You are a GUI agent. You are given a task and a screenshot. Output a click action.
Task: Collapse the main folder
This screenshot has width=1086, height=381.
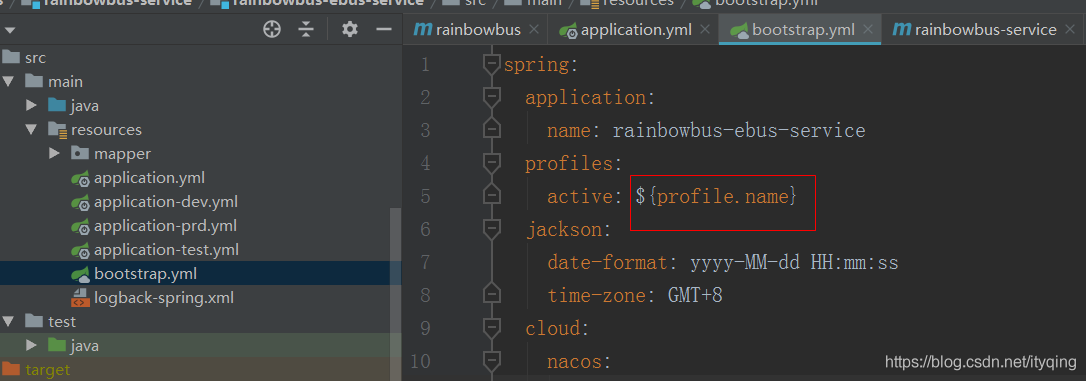point(8,82)
